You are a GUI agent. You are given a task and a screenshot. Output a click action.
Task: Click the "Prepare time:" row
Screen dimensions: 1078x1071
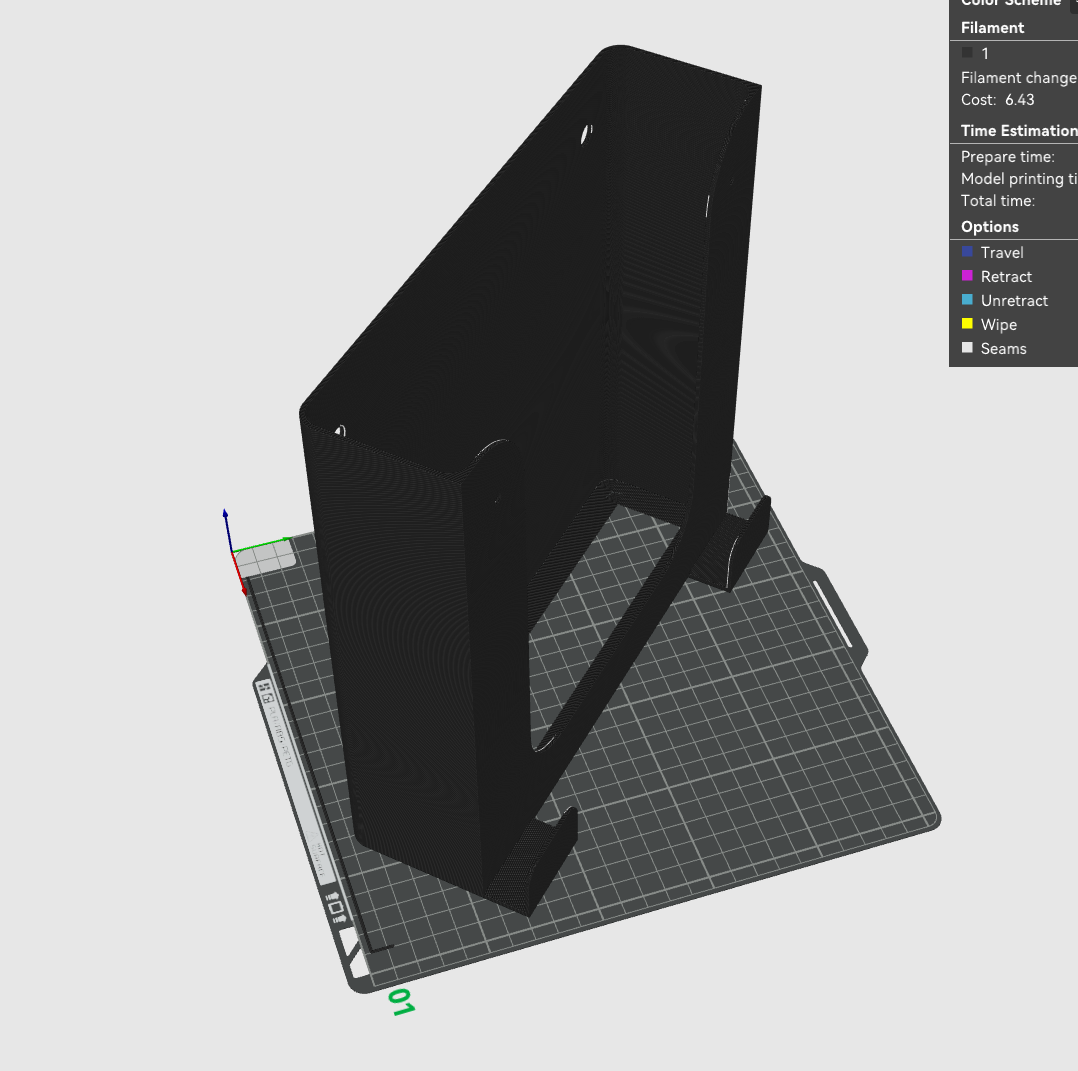coord(1007,157)
